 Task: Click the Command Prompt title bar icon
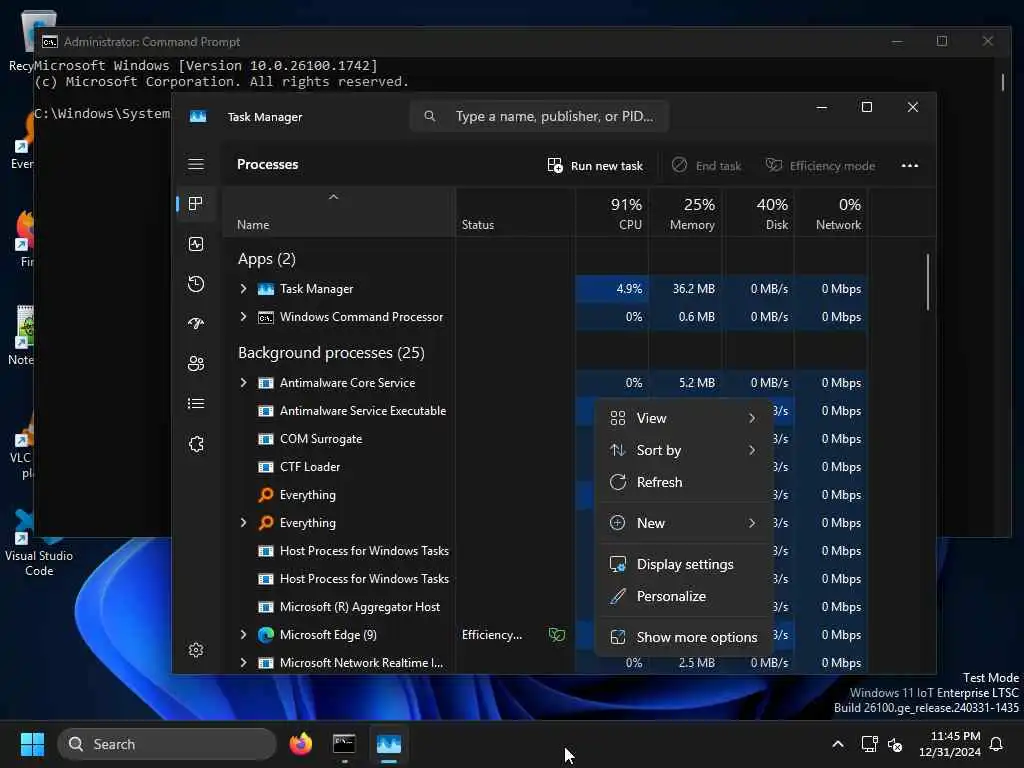click(x=50, y=42)
